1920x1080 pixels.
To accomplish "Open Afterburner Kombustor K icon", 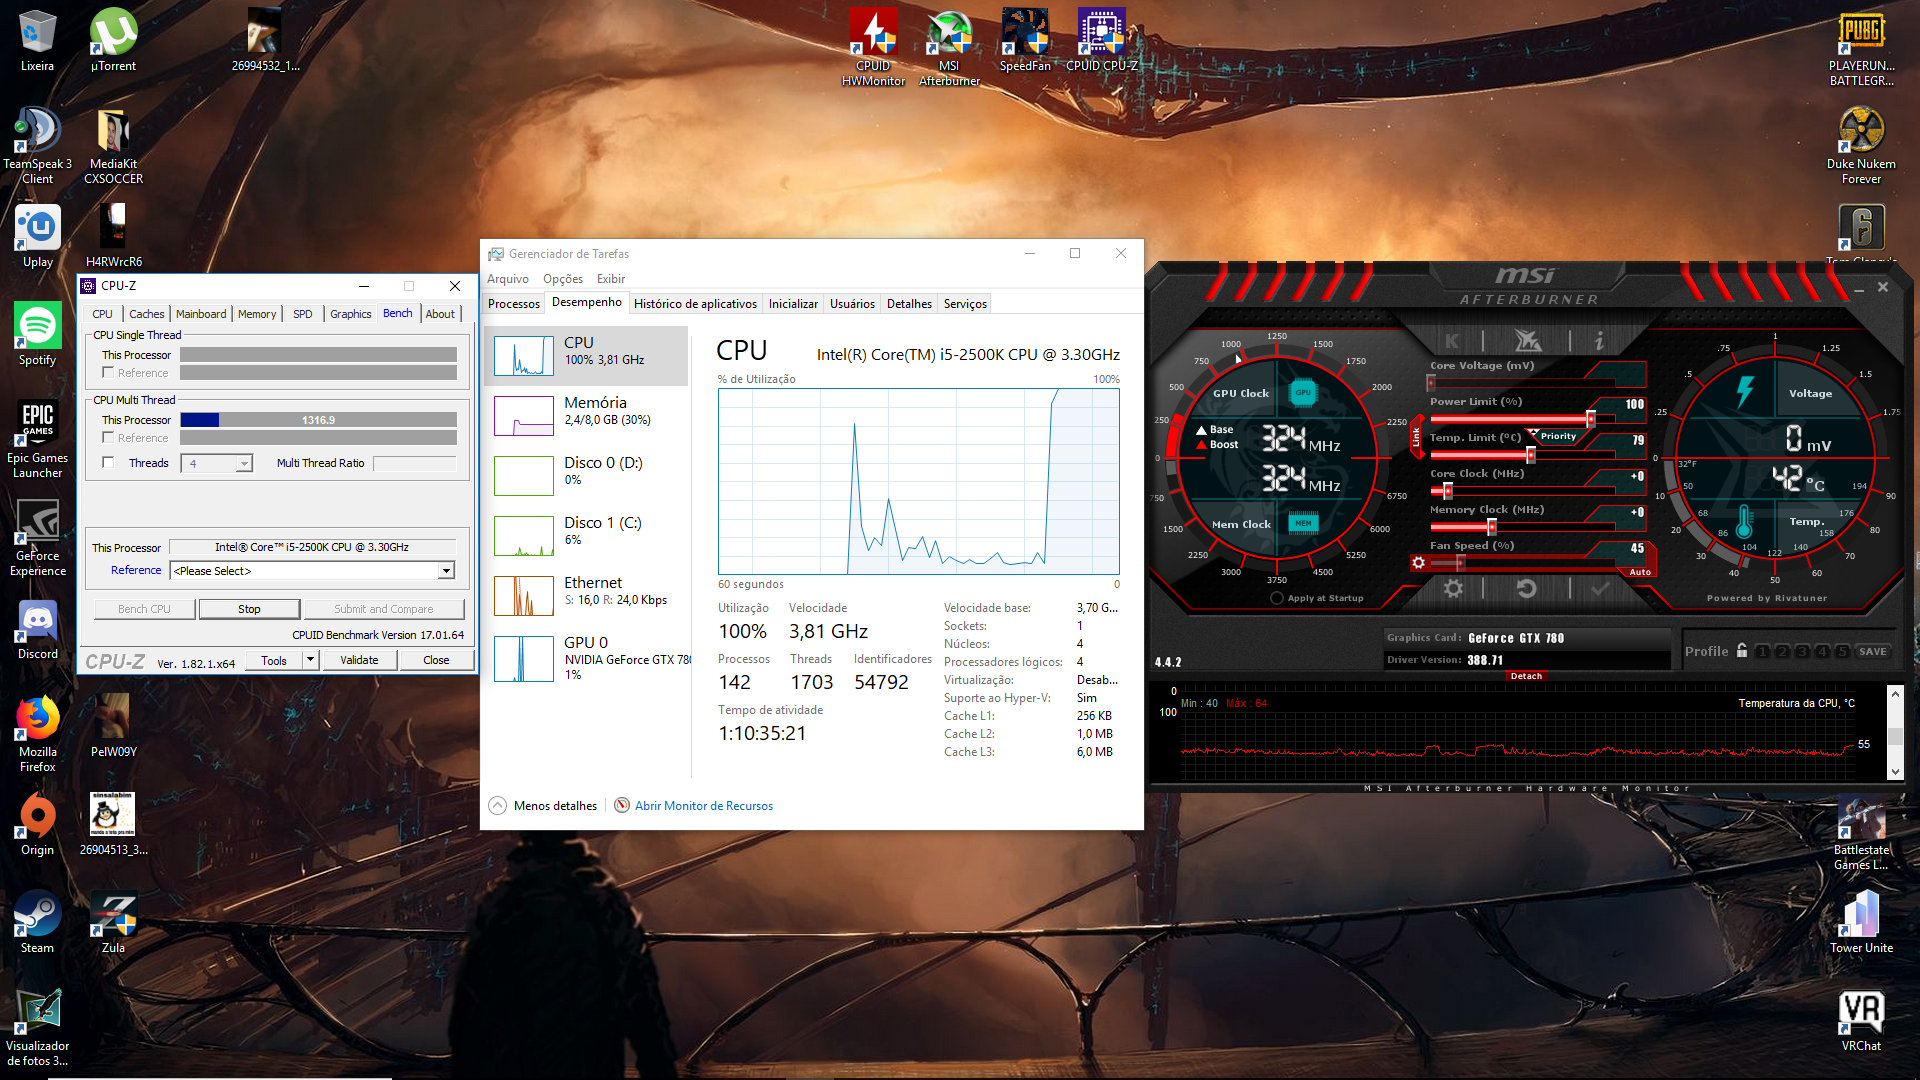I will (1452, 341).
